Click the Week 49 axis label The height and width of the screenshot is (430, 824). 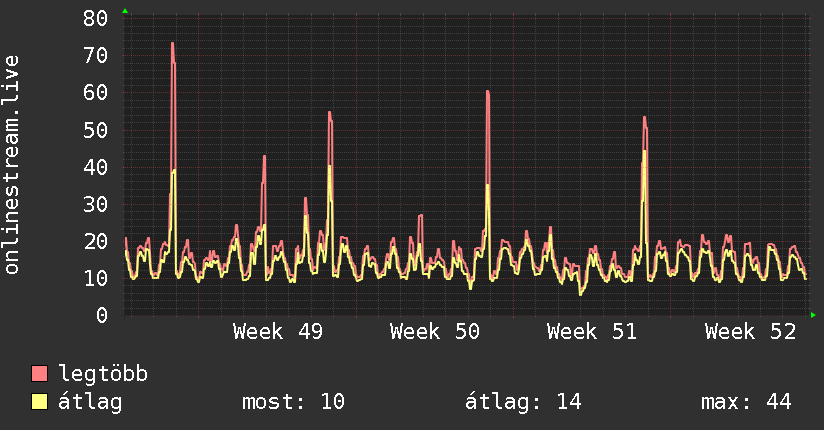[x=277, y=332]
